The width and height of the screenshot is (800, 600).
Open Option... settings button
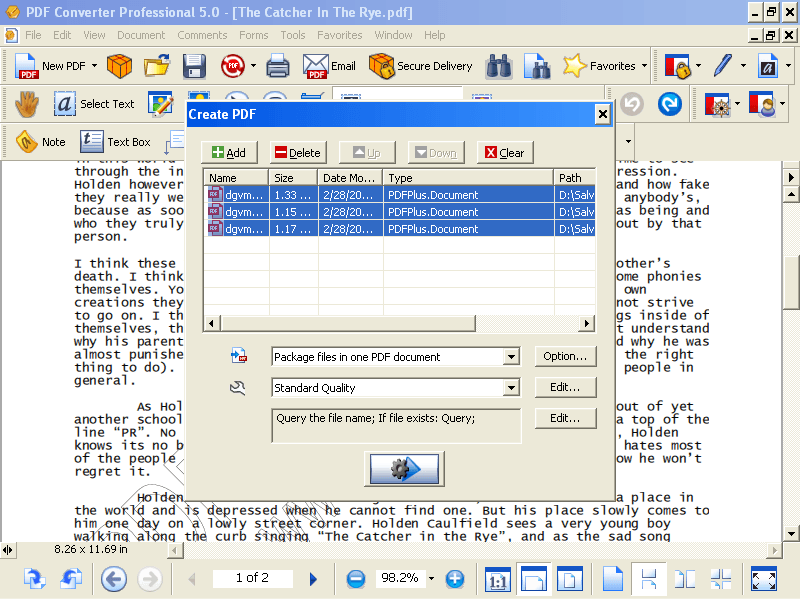coord(565,356)
